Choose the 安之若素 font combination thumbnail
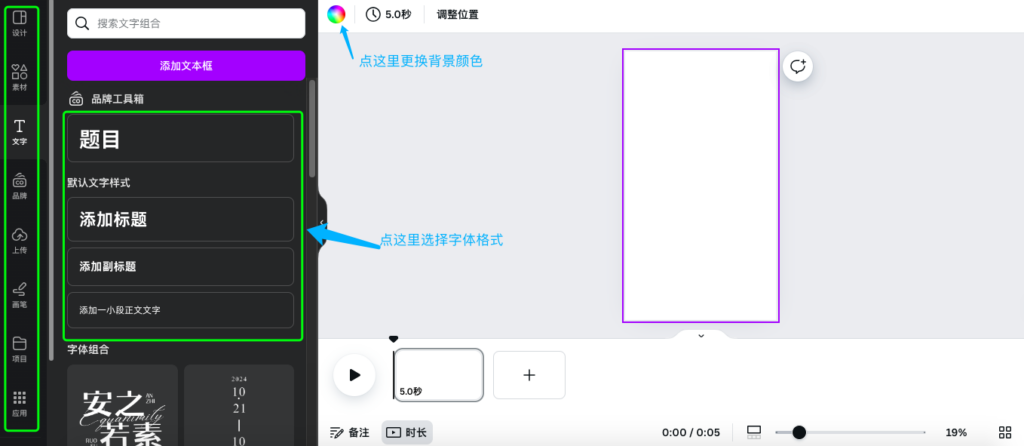 pos(122,405)
